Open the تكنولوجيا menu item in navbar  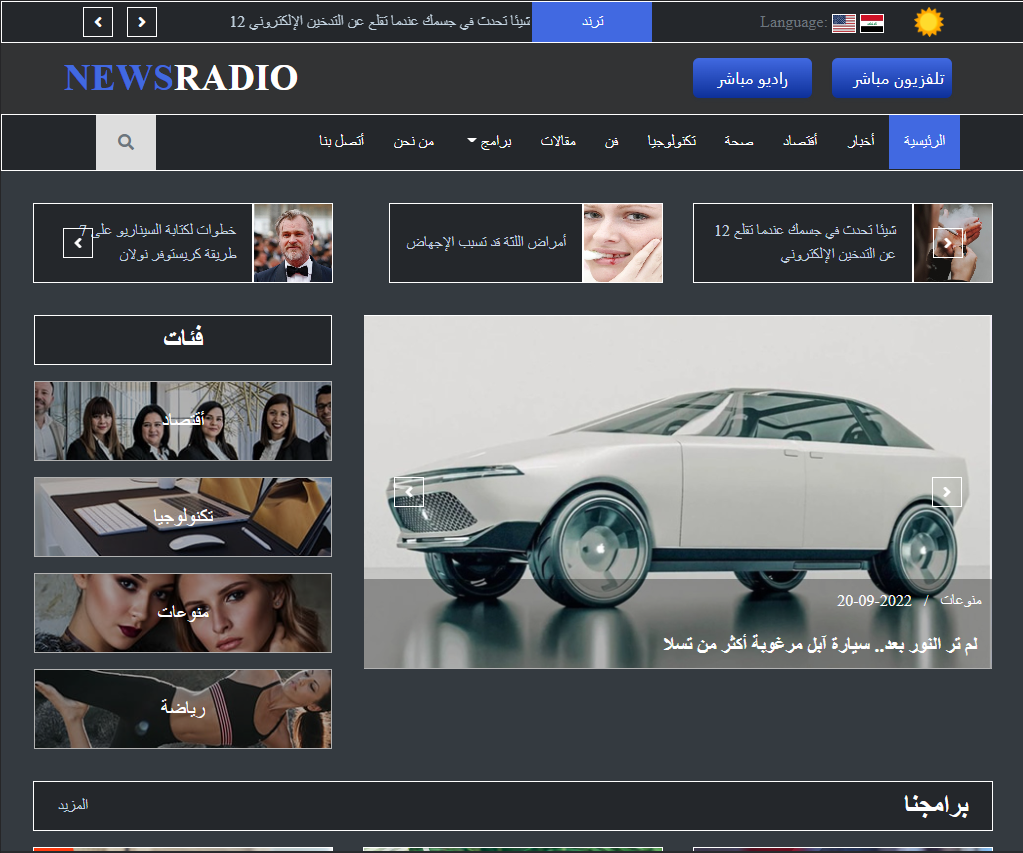coord(671,142)
